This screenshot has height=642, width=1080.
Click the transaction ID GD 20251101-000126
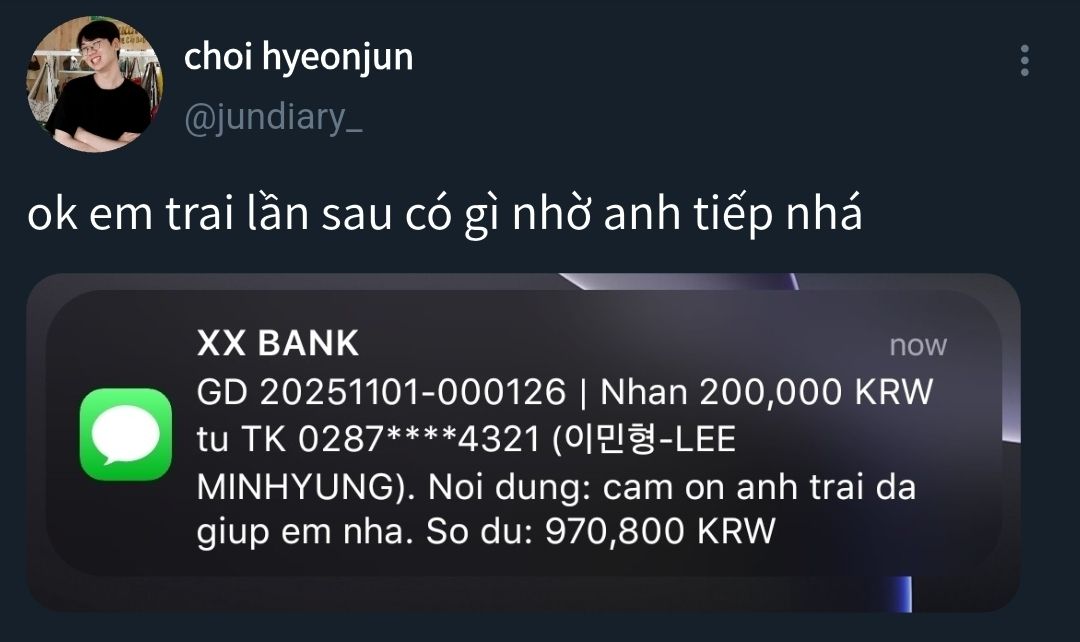[381, 393]
